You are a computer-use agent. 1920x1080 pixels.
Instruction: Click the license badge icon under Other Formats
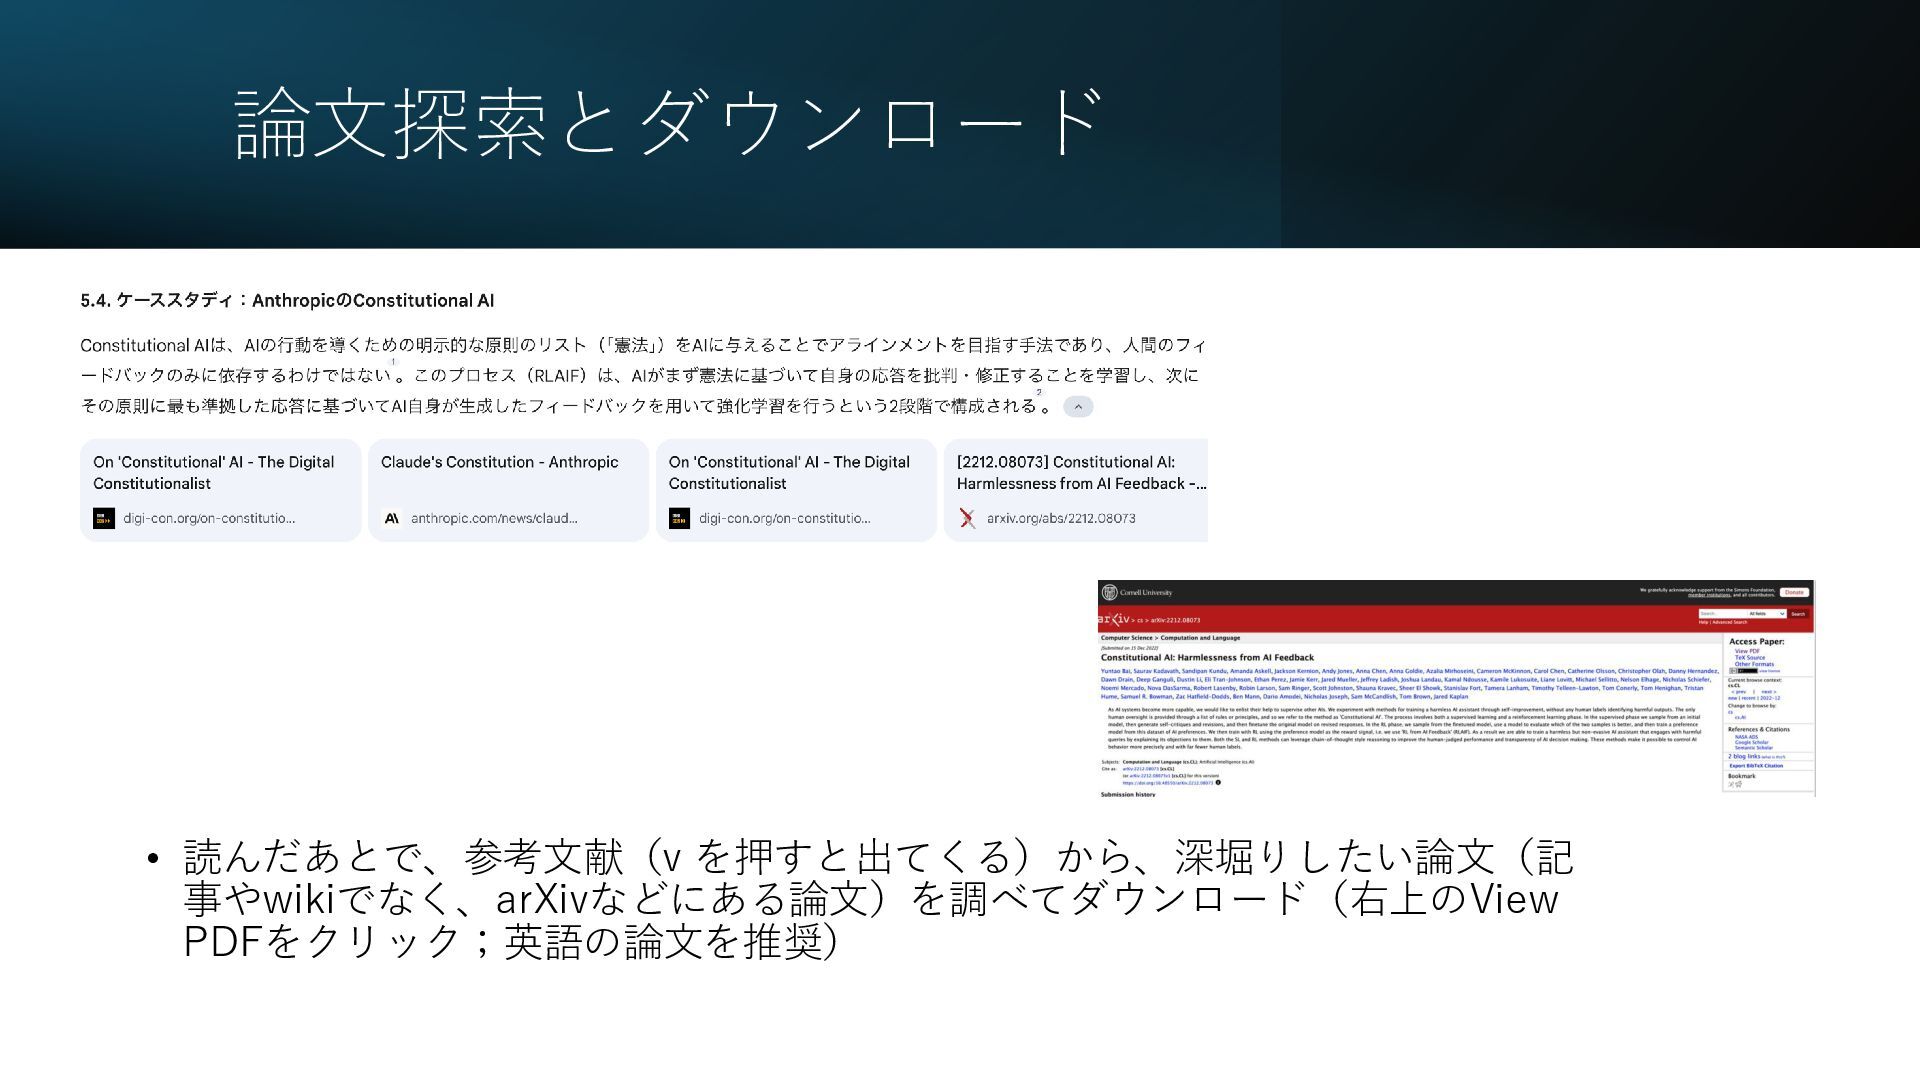[x=1745, y=671]
